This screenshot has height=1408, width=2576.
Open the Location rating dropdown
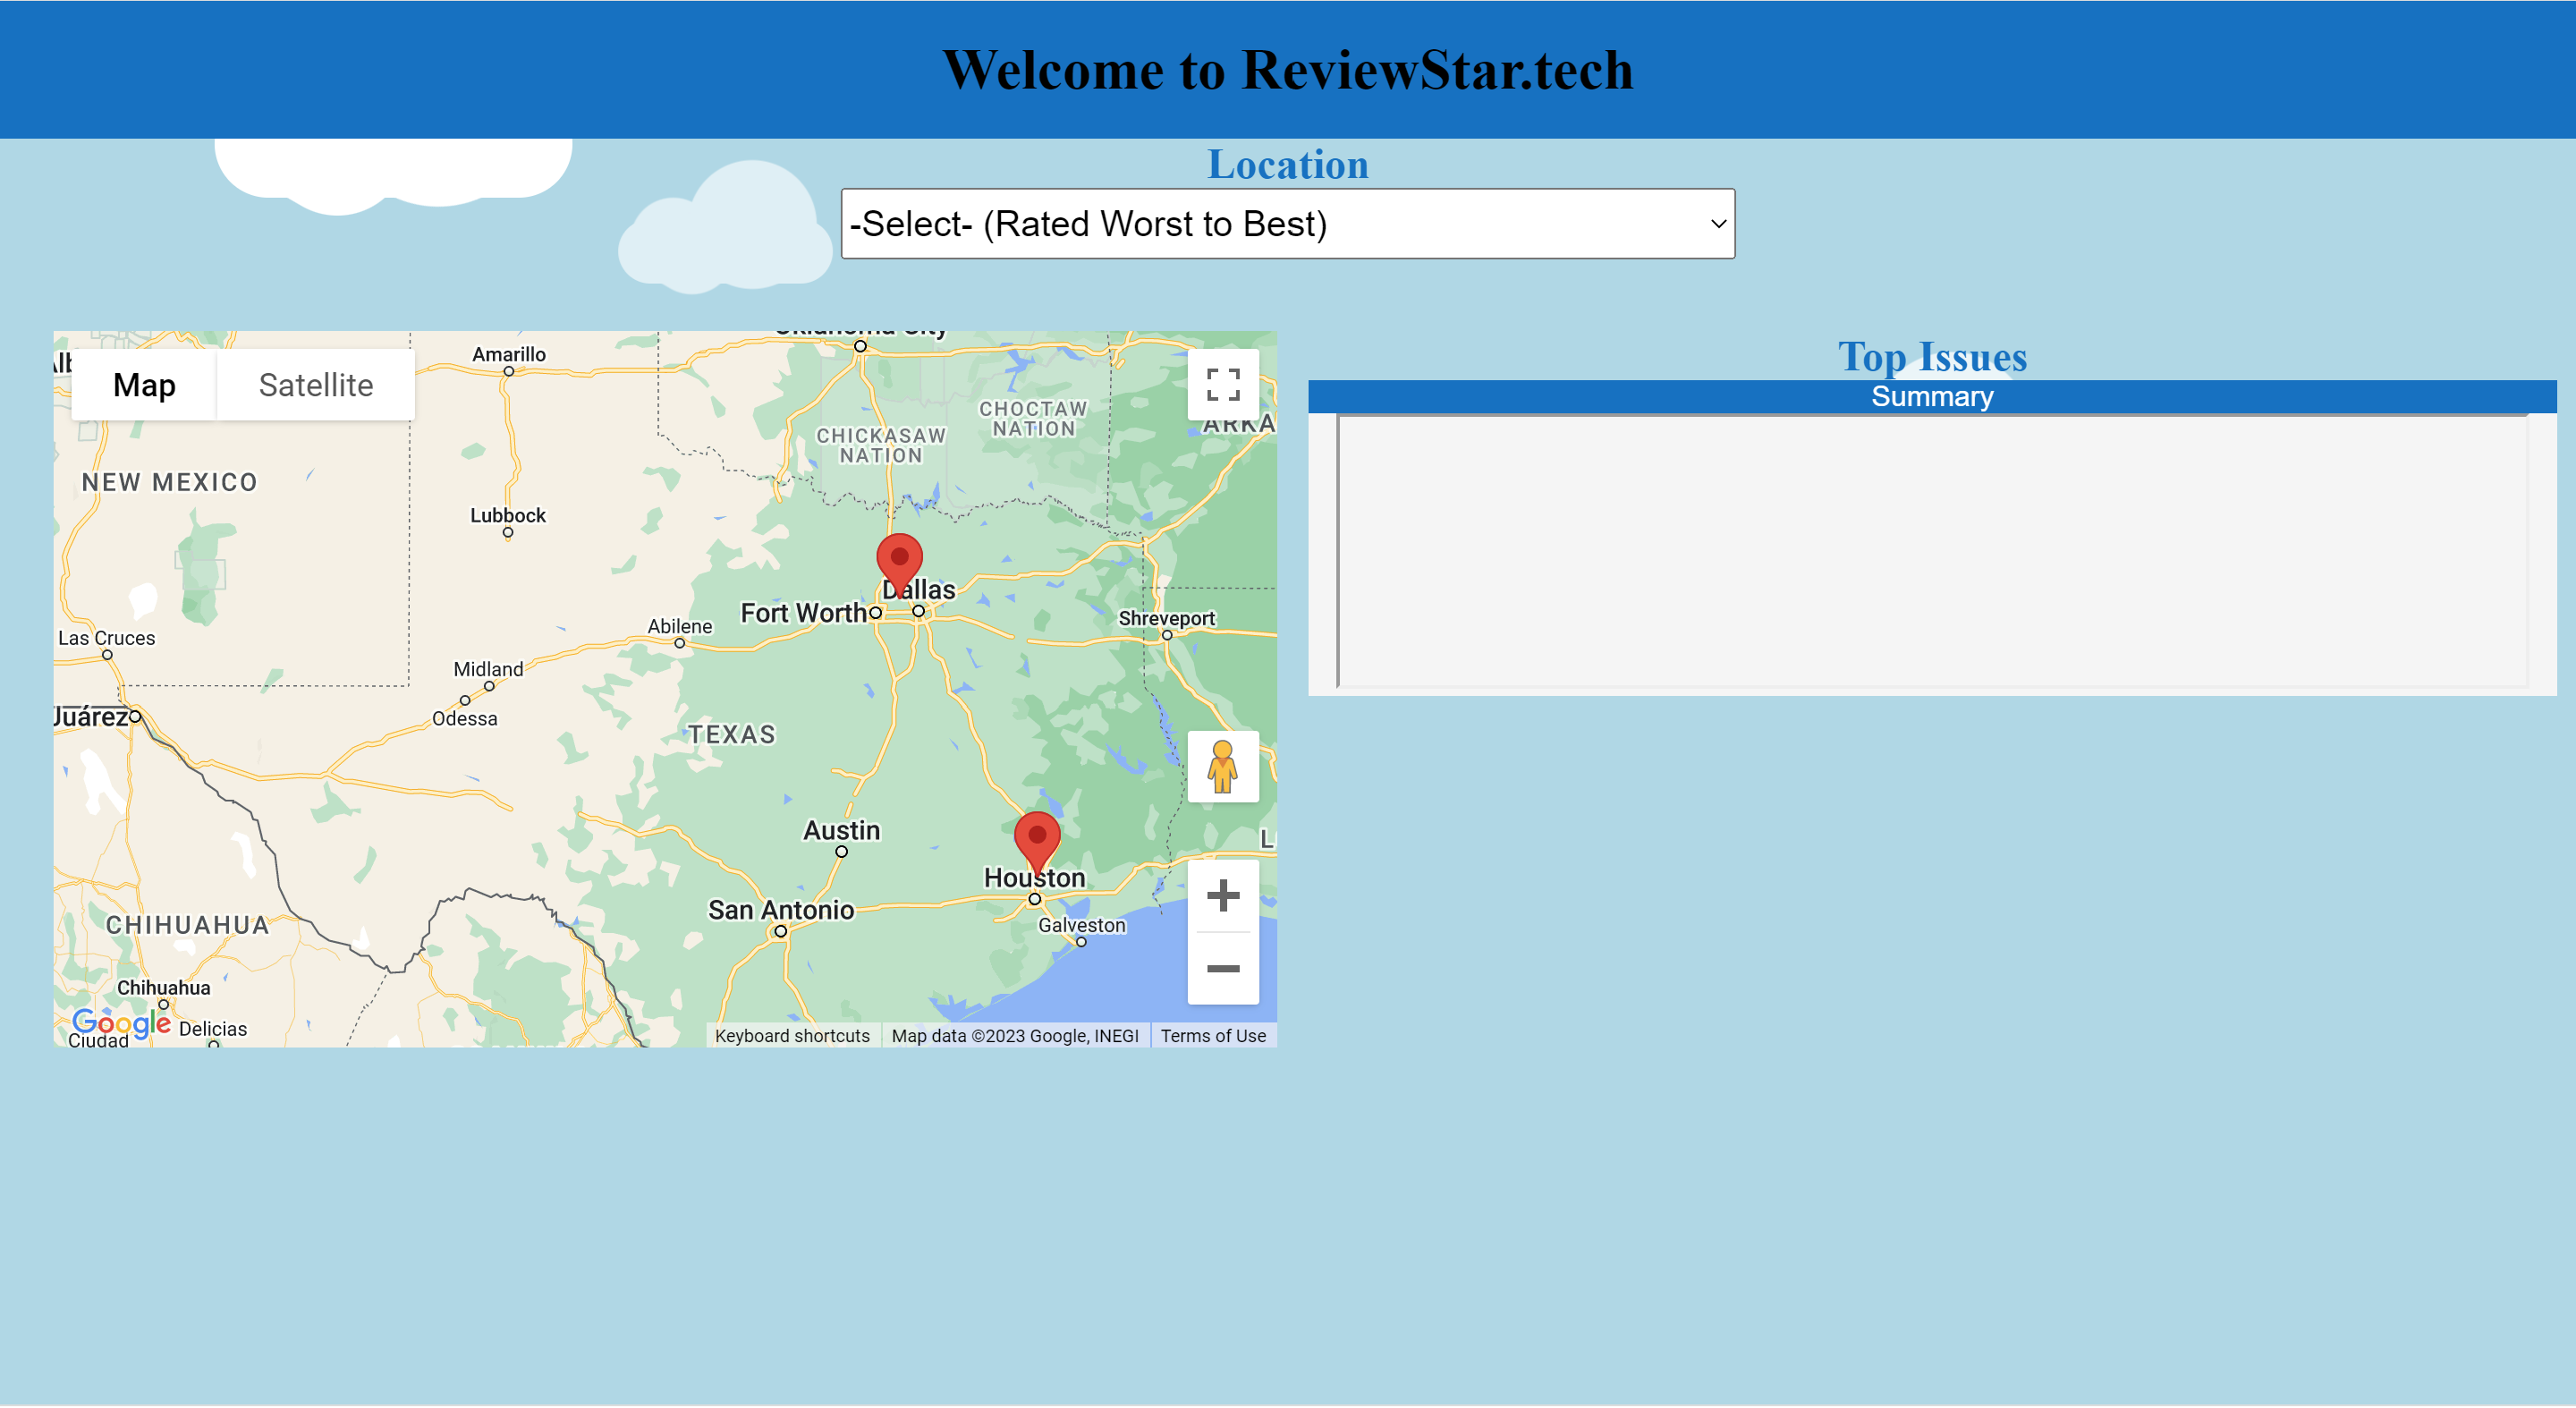1286,224
